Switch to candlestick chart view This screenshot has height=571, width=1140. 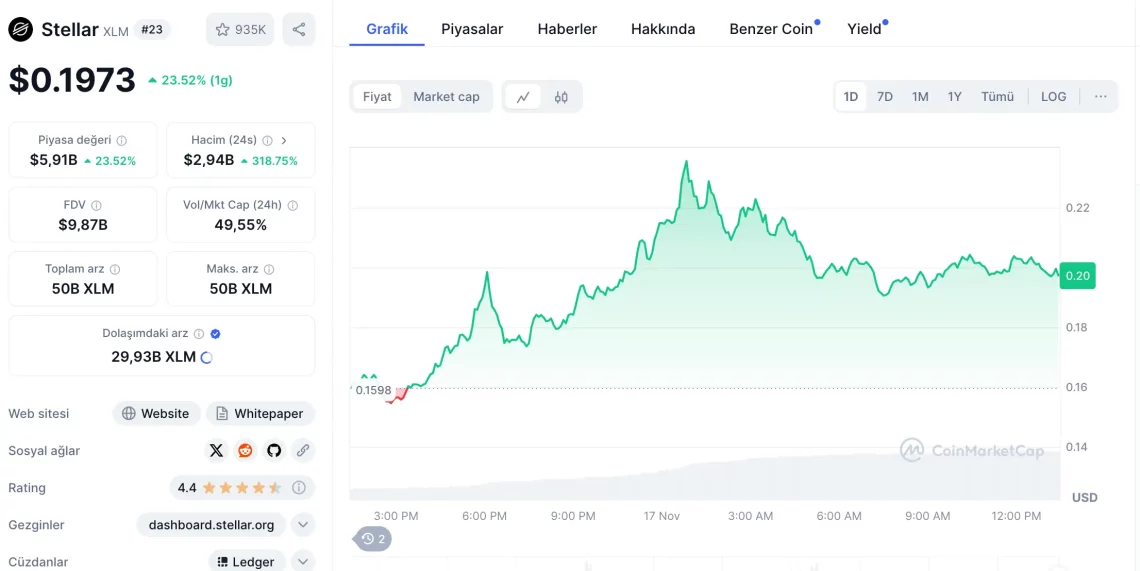pos(561,97)
